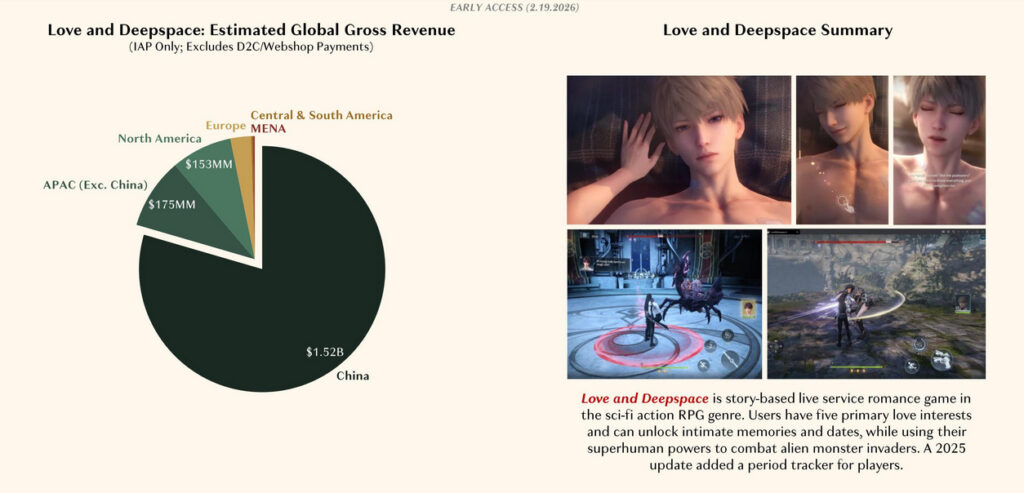Click the North America label
The height and width of the screenshot is (493, 1024).
pos(159,138)
